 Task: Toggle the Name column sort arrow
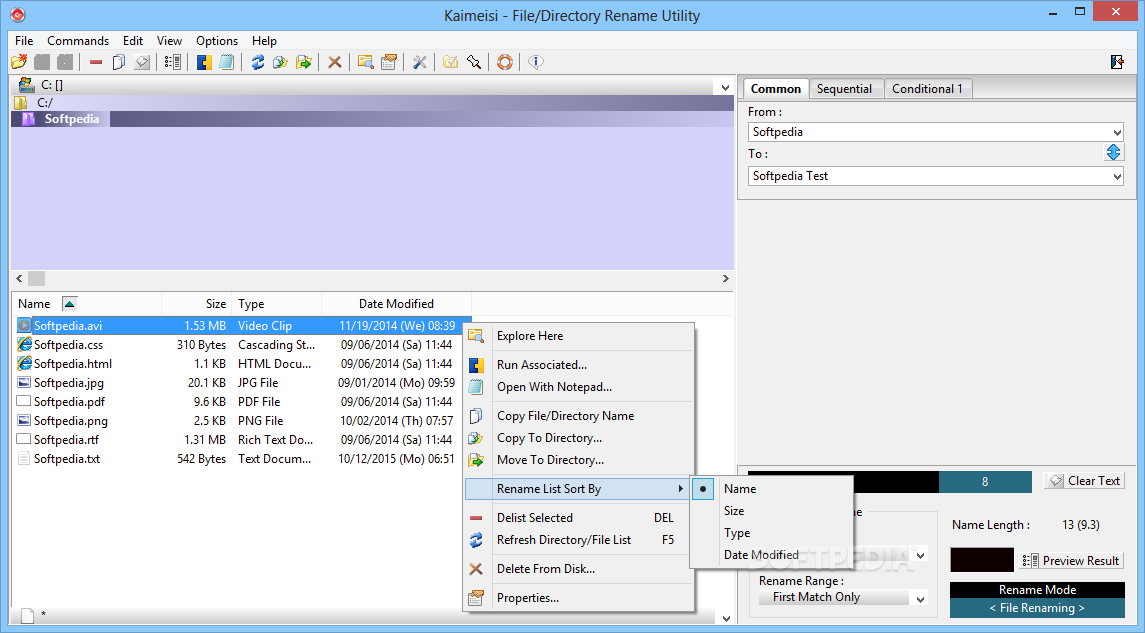click(x=69, y=304)
